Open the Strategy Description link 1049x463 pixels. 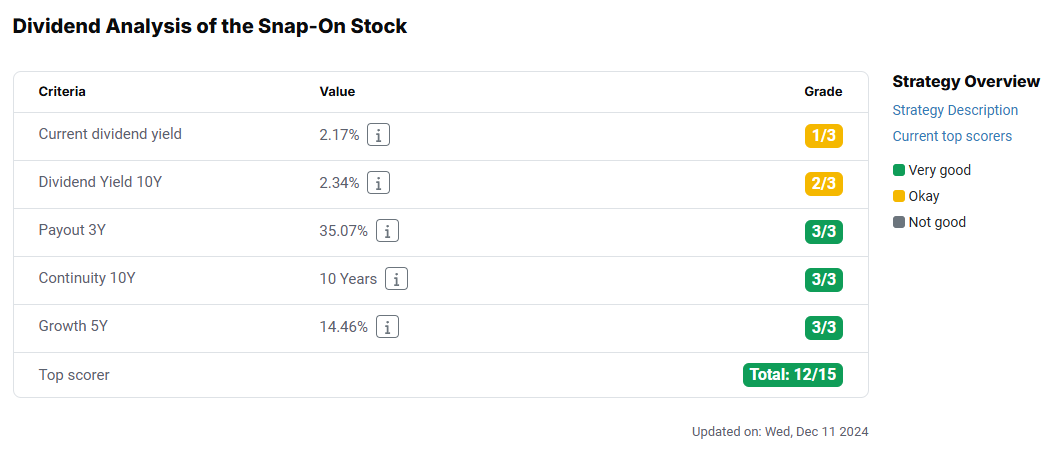(x=955, y=110)
